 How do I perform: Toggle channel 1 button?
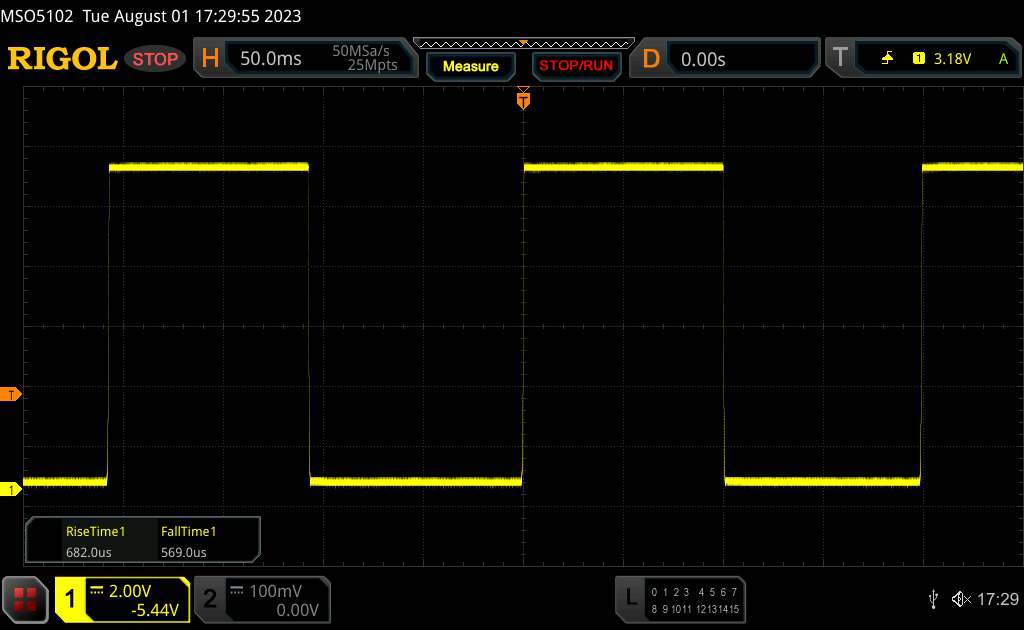click(x=70, y=599)
